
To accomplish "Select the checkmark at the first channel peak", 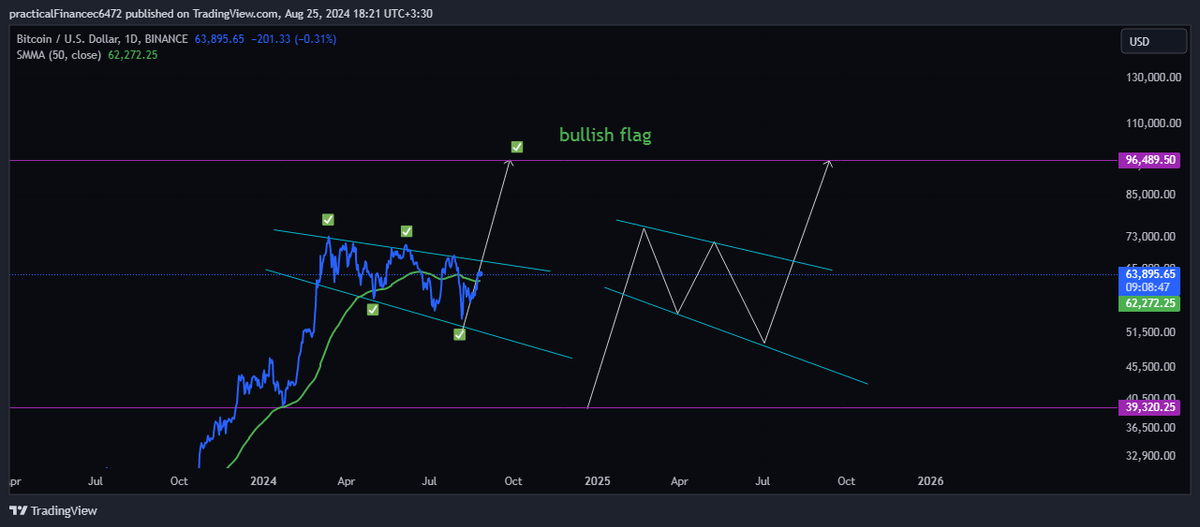I will click(x=328, y=219).
